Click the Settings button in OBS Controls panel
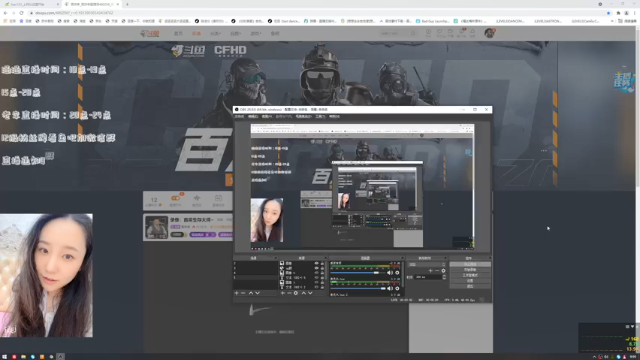 click(470, 281)
